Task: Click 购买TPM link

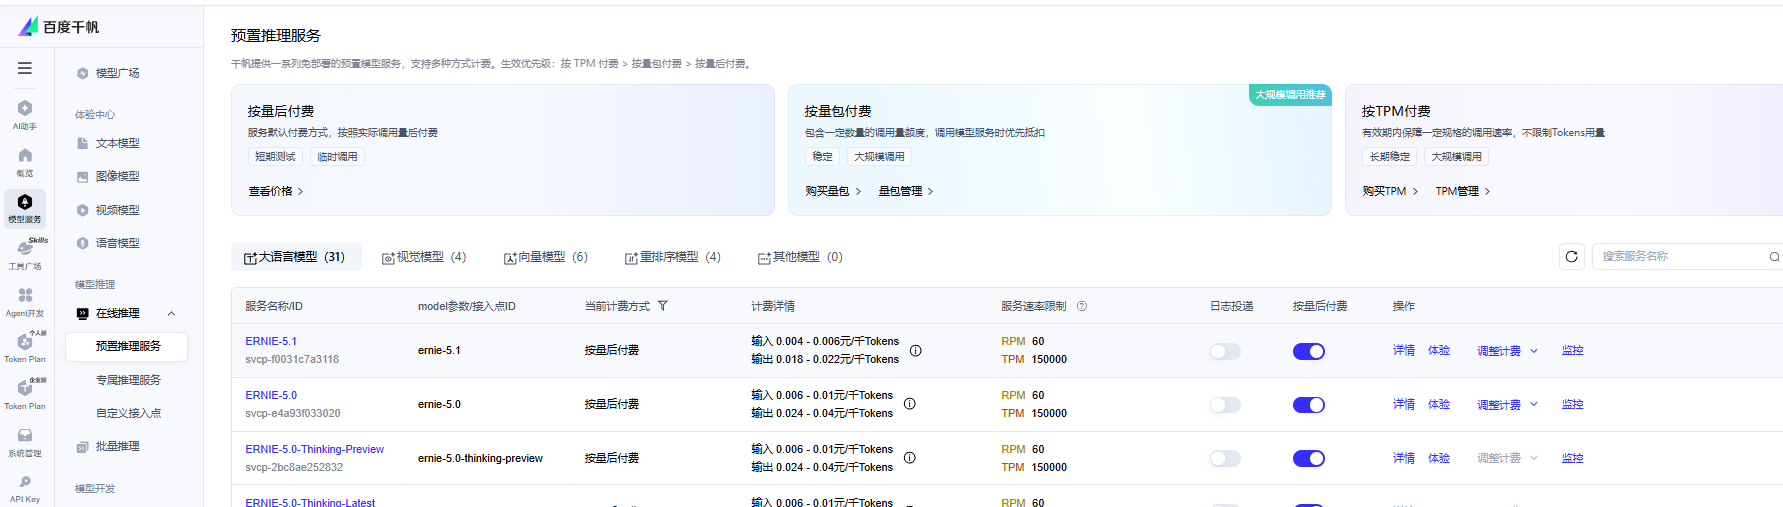Action: [1390, 191]
